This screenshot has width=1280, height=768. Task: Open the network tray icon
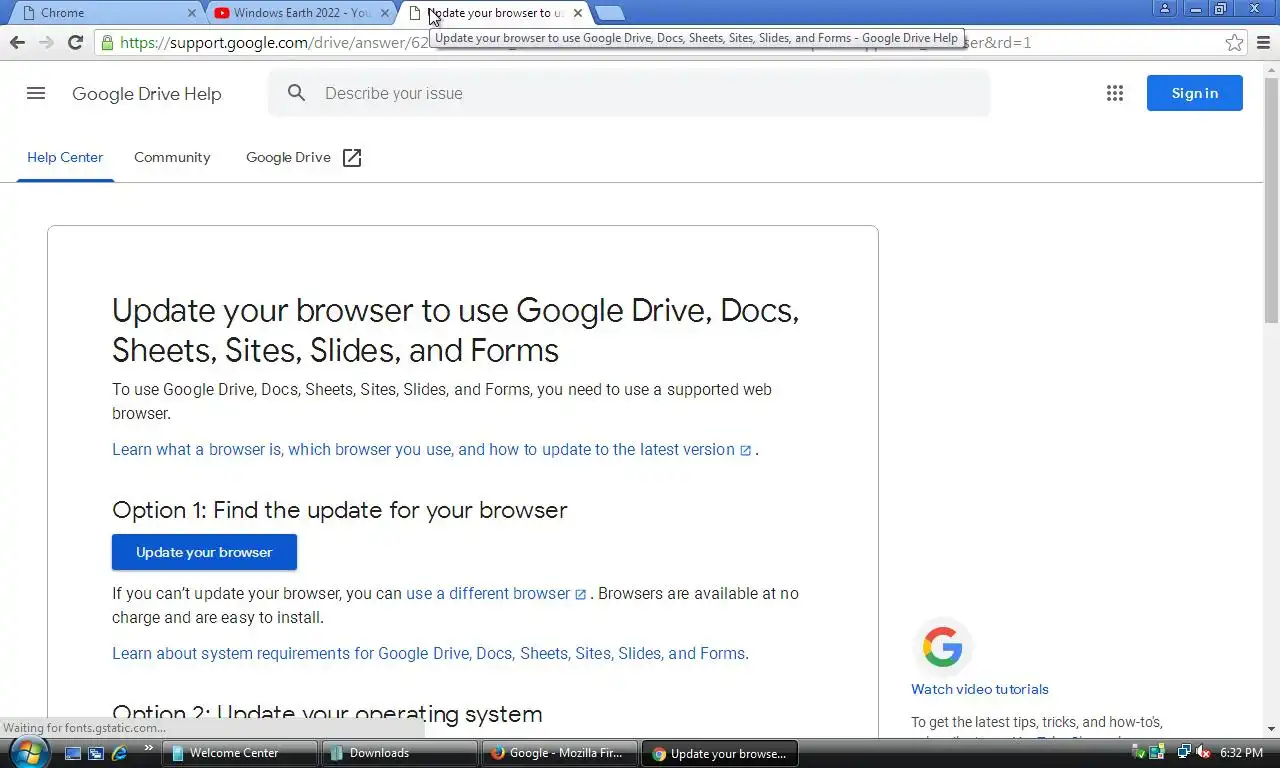pyautogui.click(x=1183, y=752)
